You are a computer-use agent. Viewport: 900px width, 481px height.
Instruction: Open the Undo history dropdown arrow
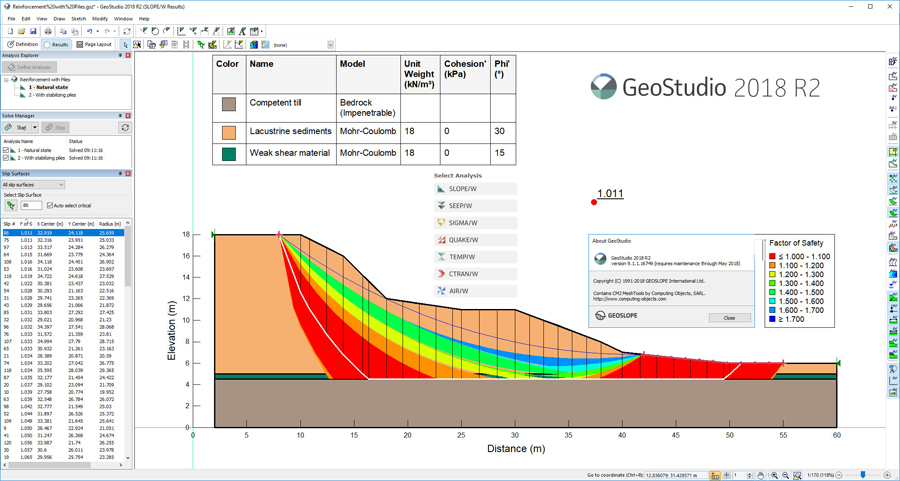[x=98, y=31]
